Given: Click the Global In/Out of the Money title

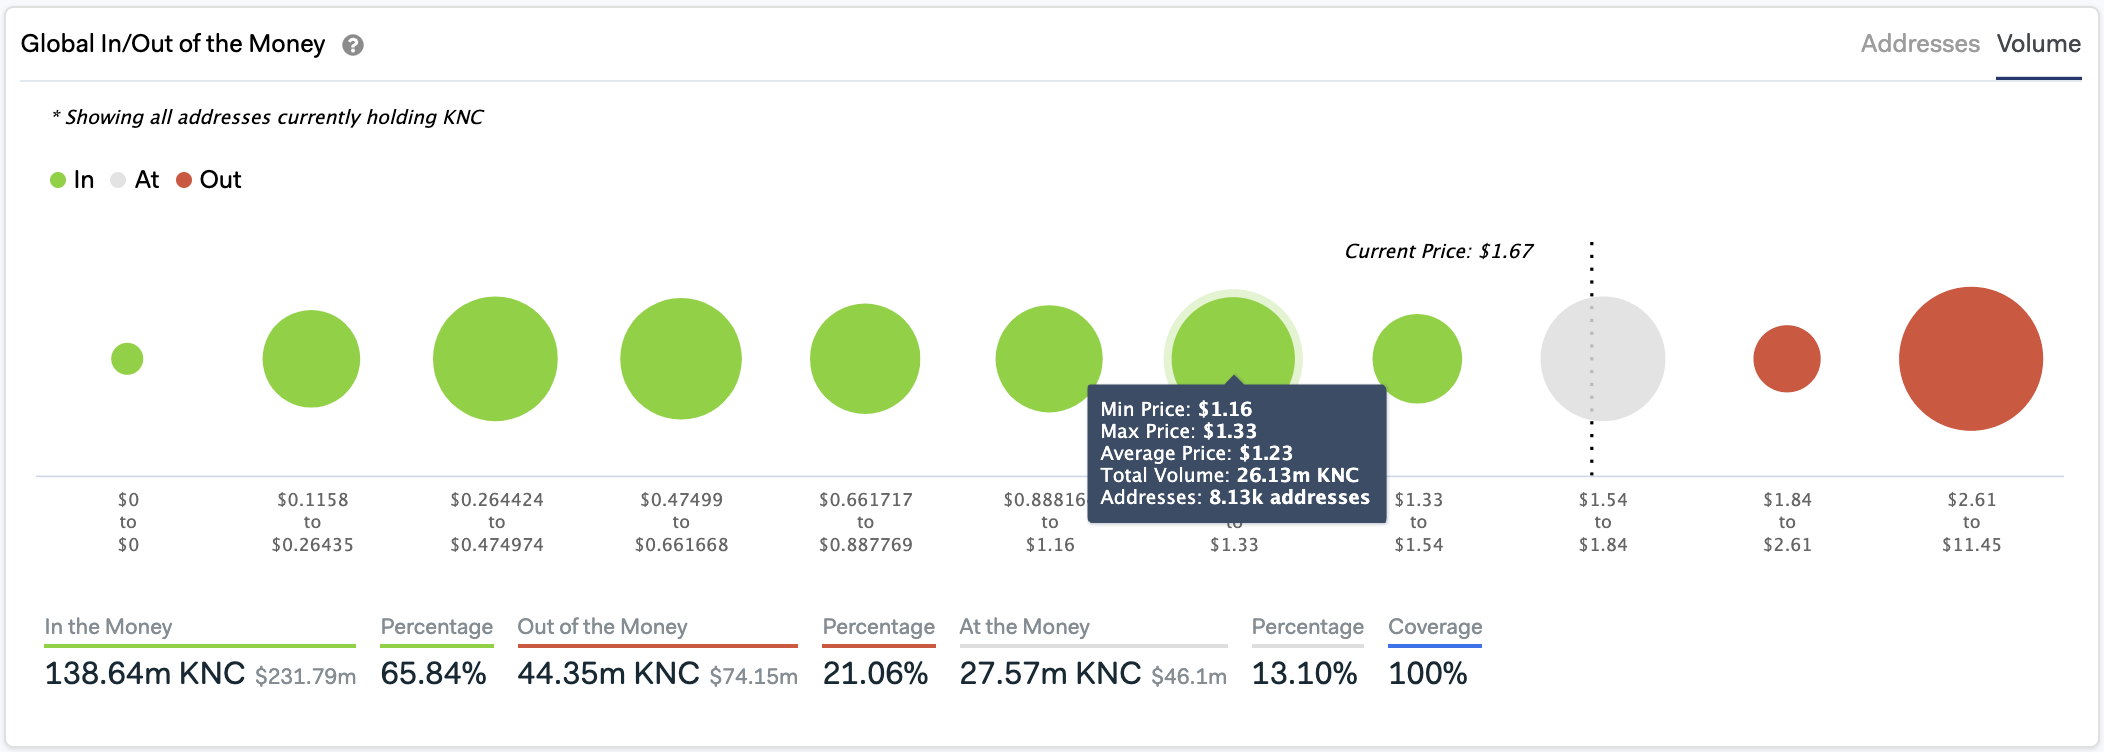Looking at the screenshot, I should [x=173, y=44].
